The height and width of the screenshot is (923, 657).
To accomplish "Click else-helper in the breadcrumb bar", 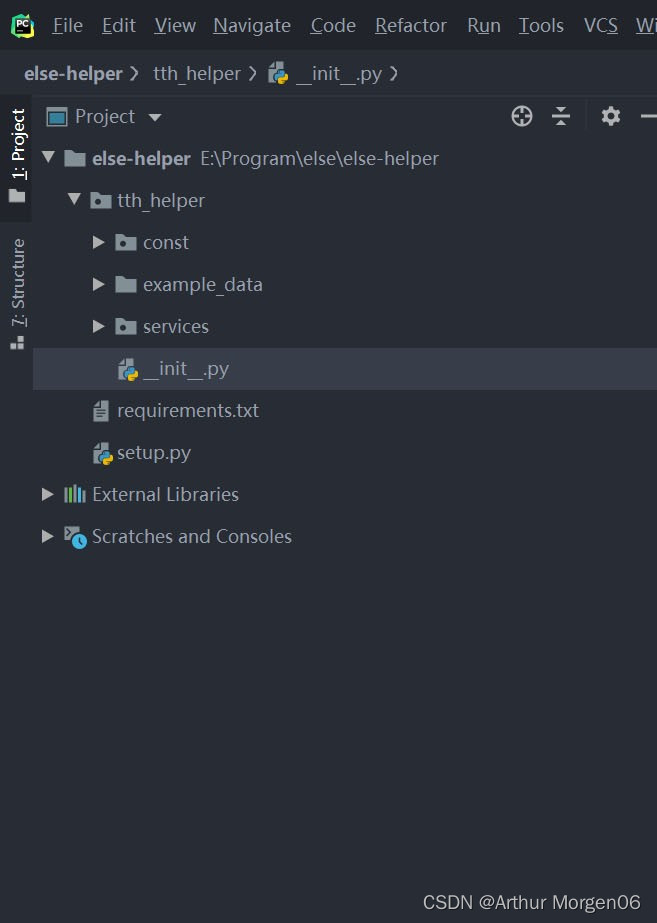I will point(73,73).
